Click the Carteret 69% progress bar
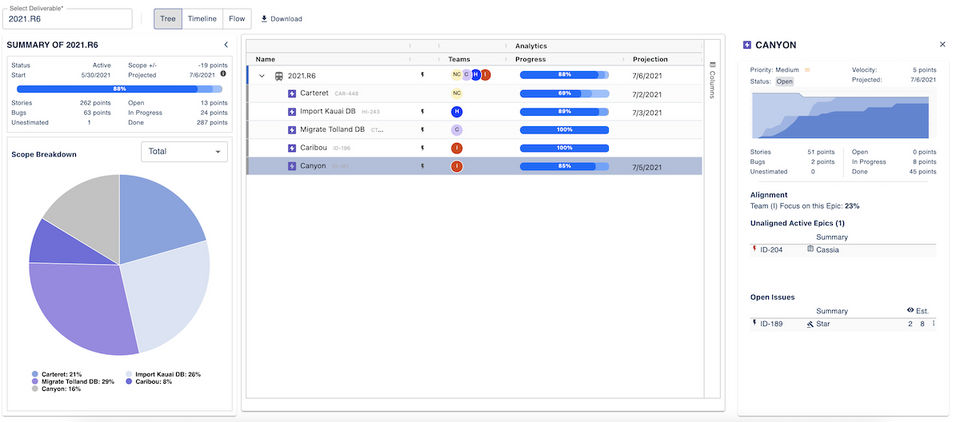 (564, 94)
